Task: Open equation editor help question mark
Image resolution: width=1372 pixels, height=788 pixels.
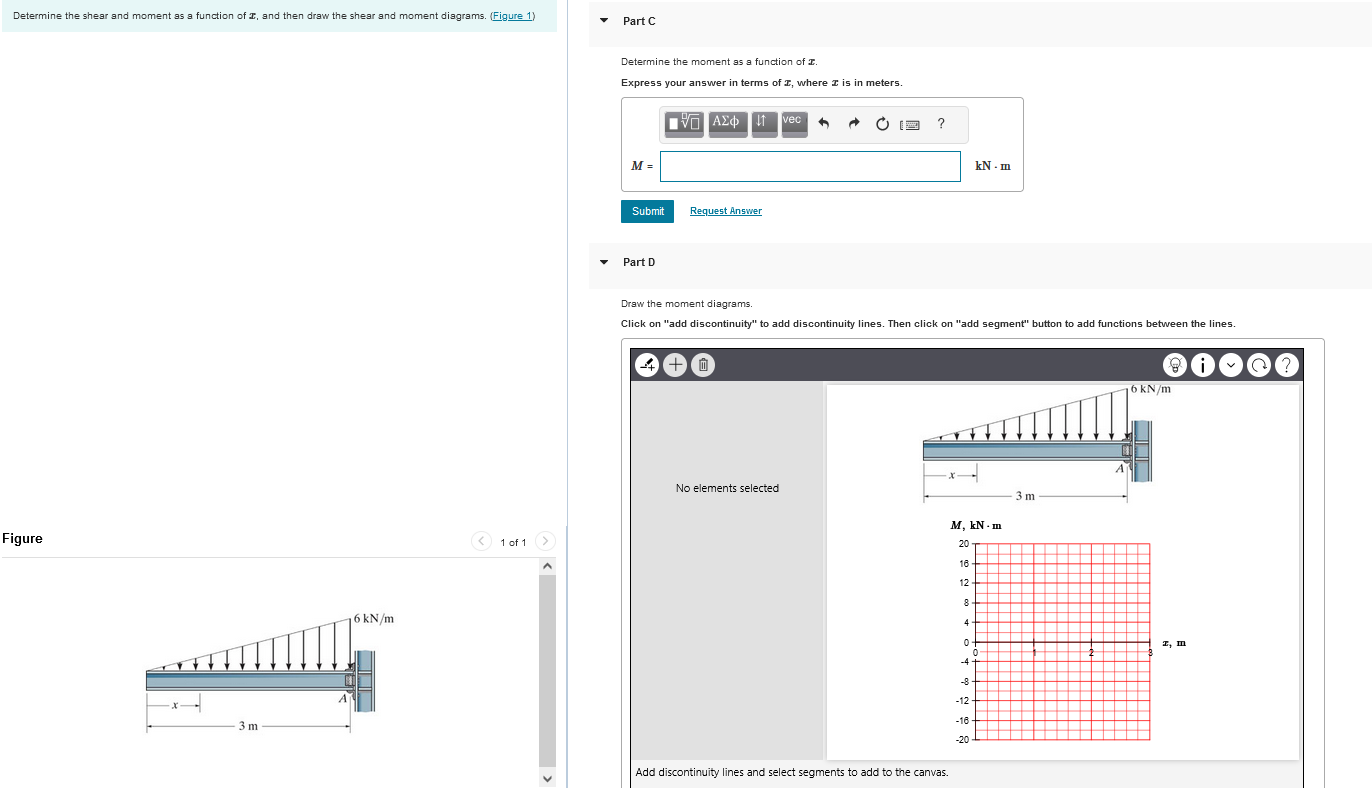Action: point(941,124)
